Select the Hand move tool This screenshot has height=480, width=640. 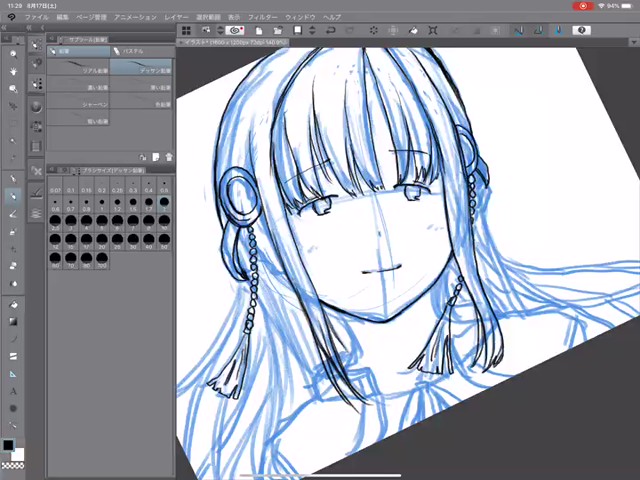point(13,69)
